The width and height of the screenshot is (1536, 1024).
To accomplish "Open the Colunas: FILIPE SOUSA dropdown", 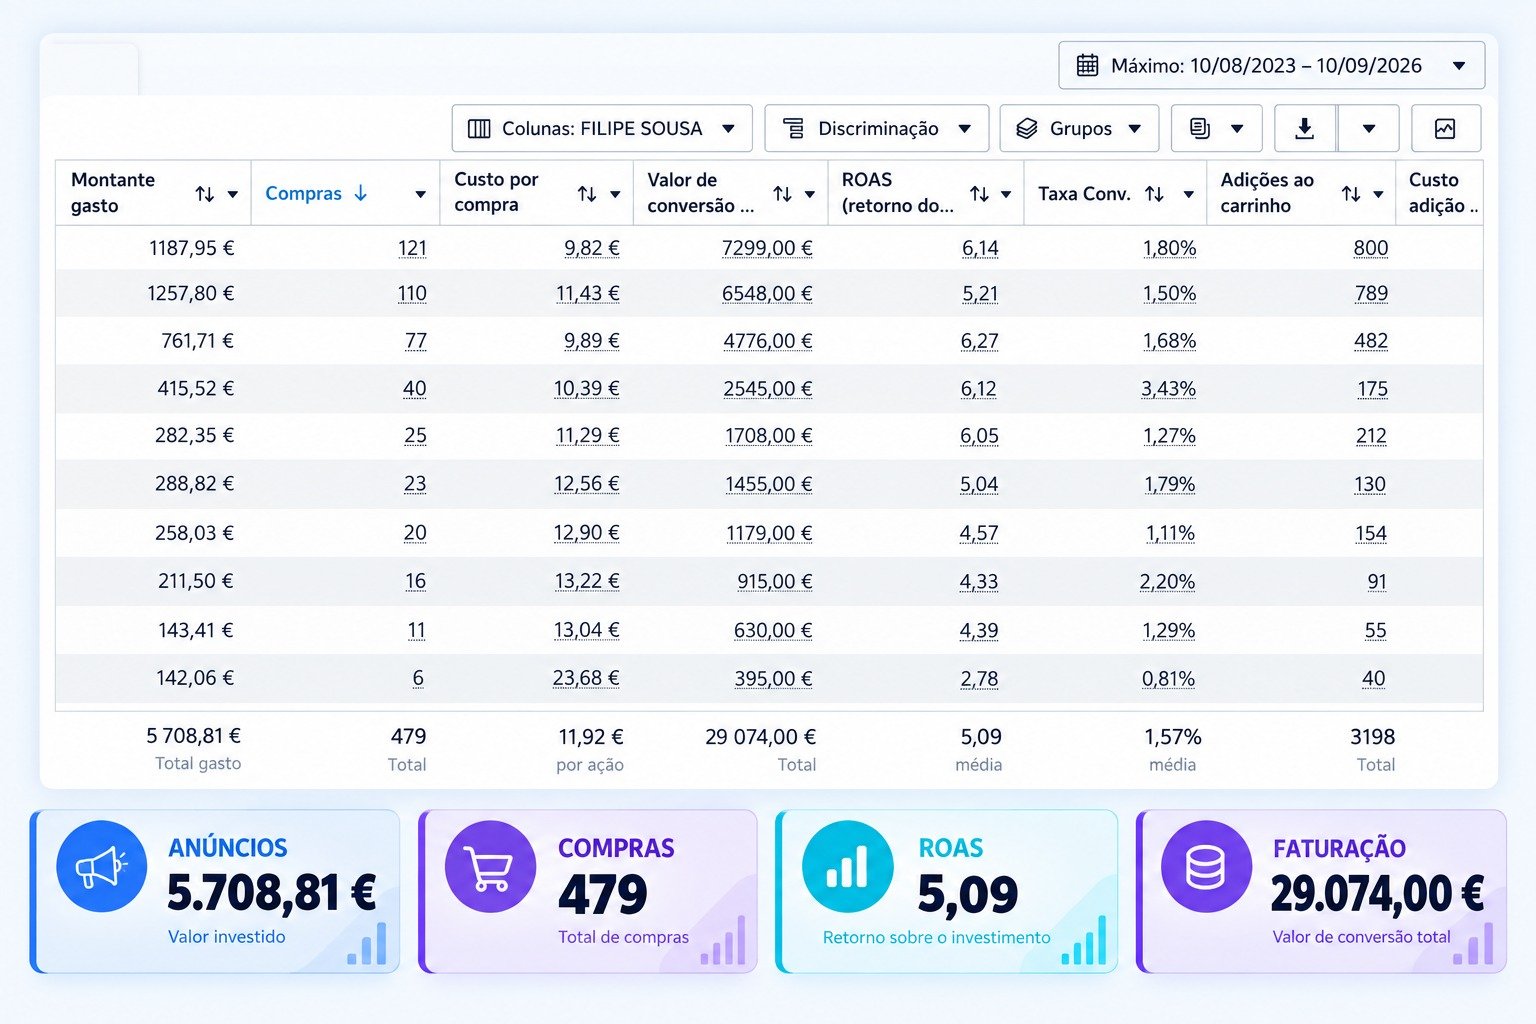I will tap(602, 129).
